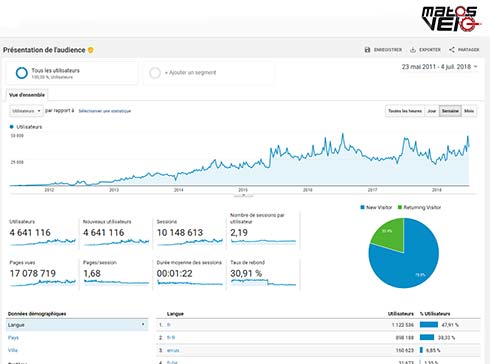Viewport: 490px width, 364px height.
Task: Click the fr language link in row 1
Action: 169,325
